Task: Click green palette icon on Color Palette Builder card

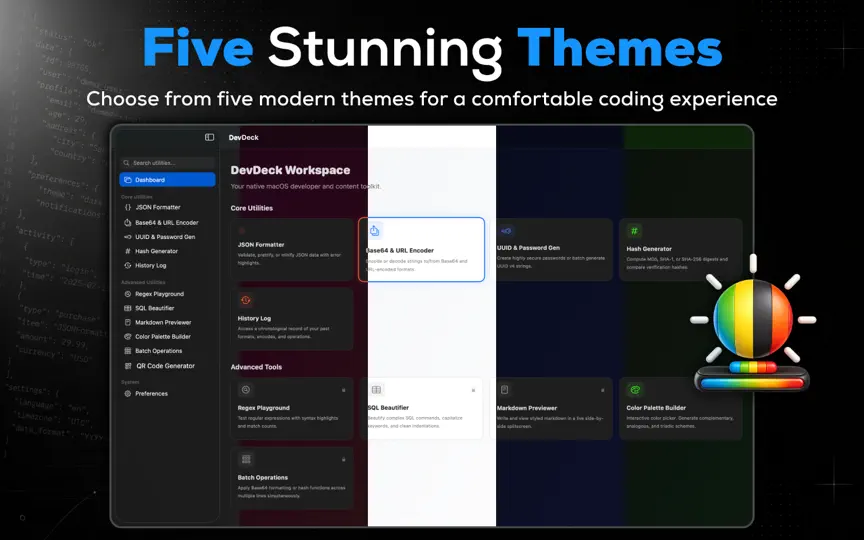Action: [635, 390]
